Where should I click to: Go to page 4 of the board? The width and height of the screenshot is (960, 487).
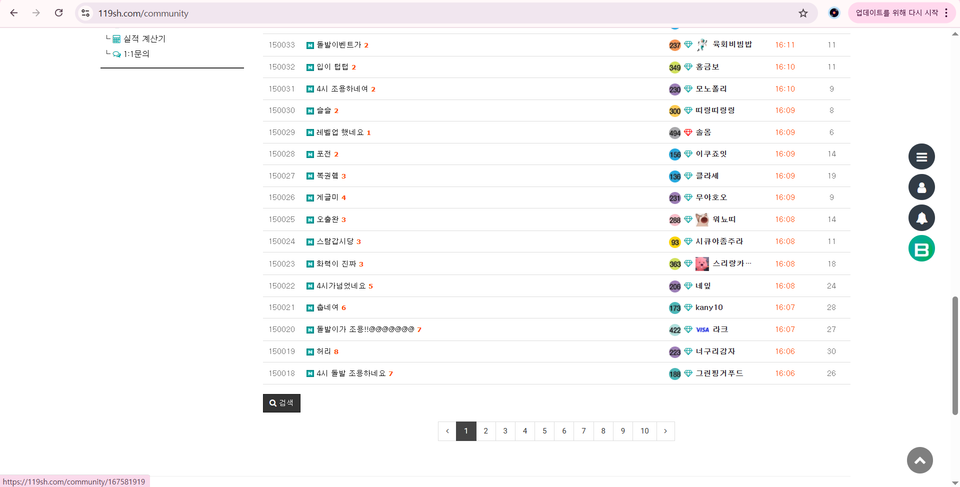(x=525, y=431)
